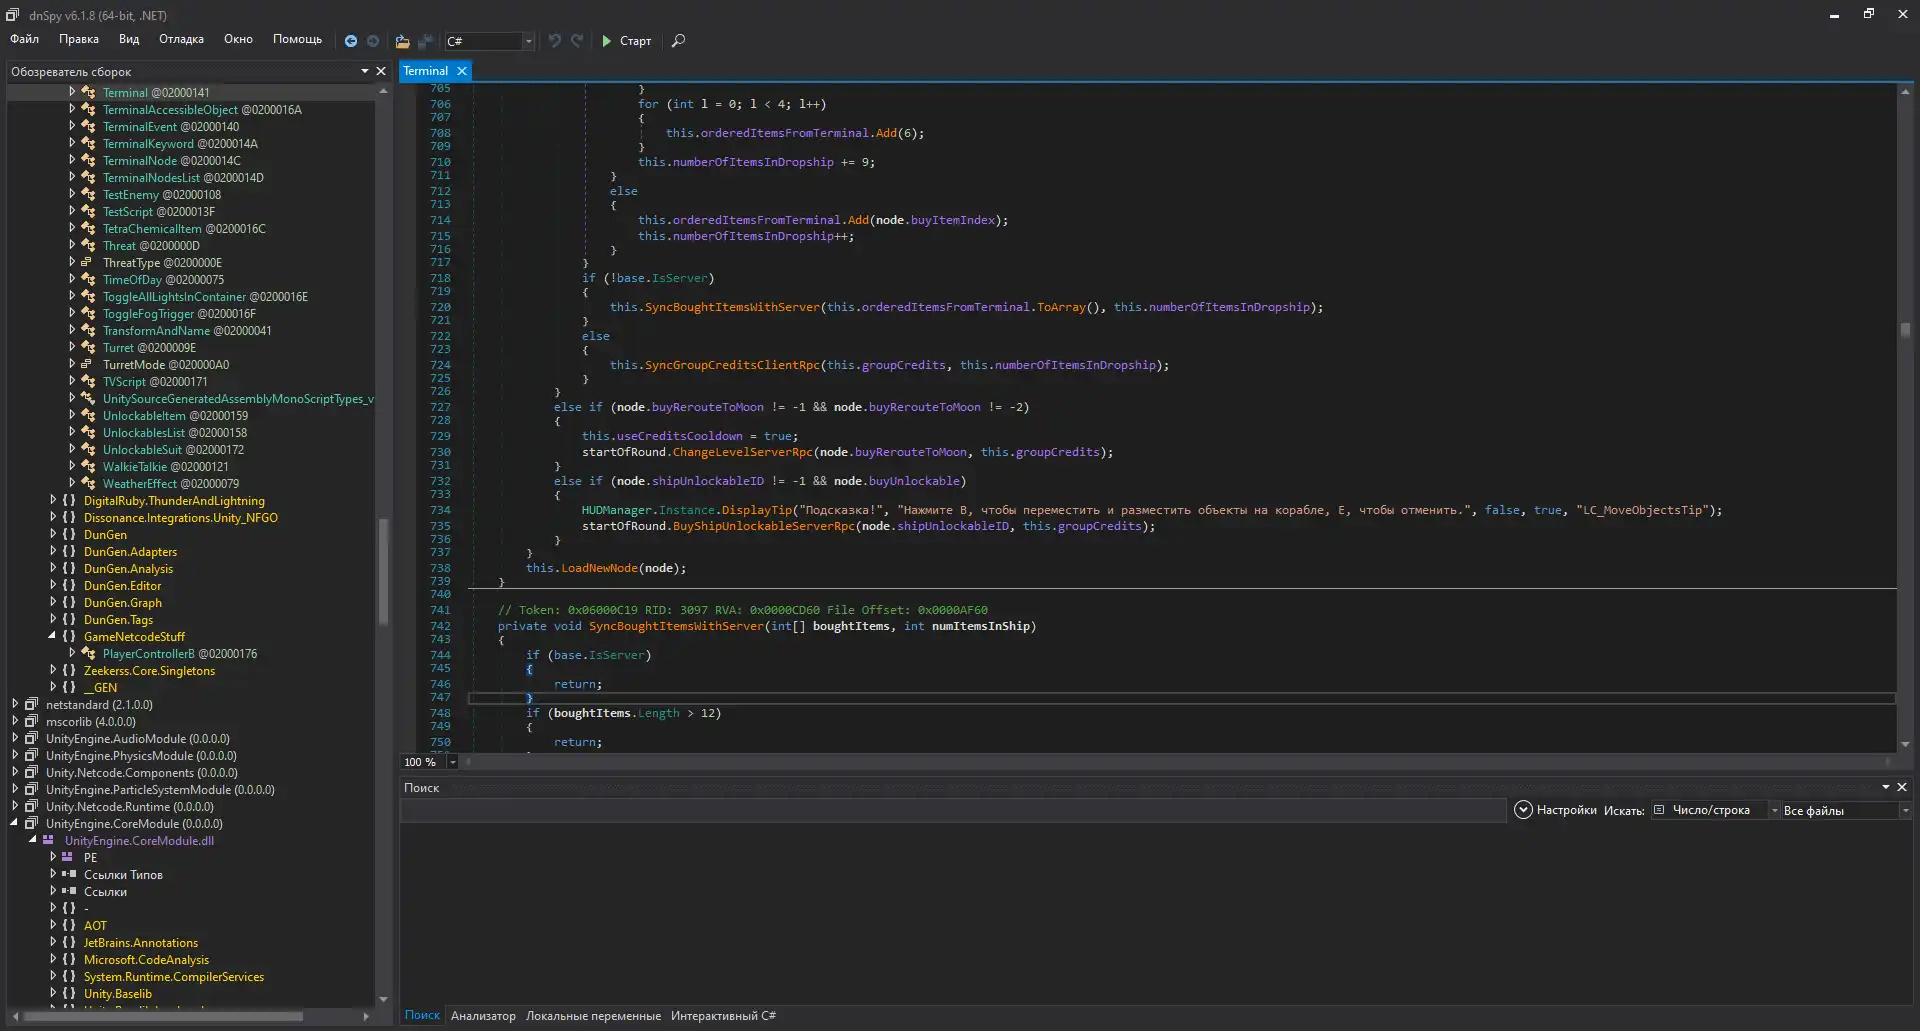Expand the Zeekerss.Core.Singletons namespace node
Screen dimensions: 1920x1031
pos(52,671)
